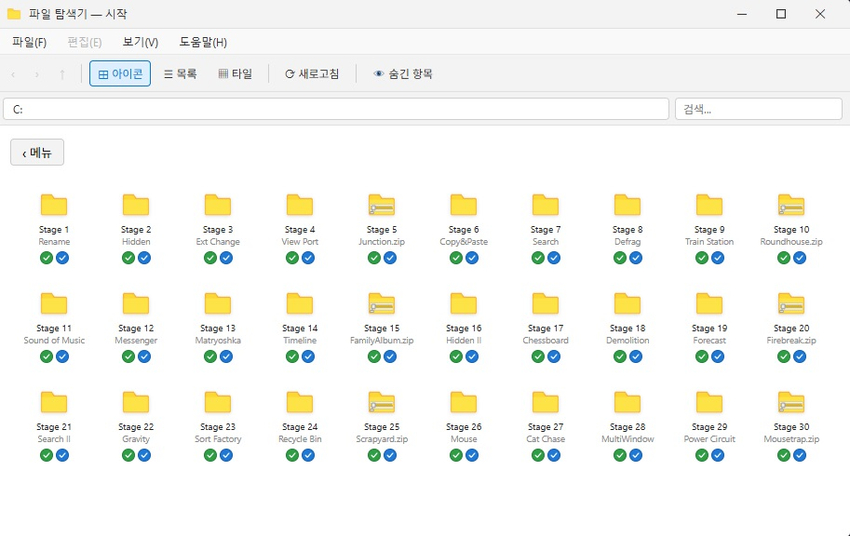The image size is (850, 536).
Task: Click blue checkmark badge under Stage 1
Action: coord(62,258)
